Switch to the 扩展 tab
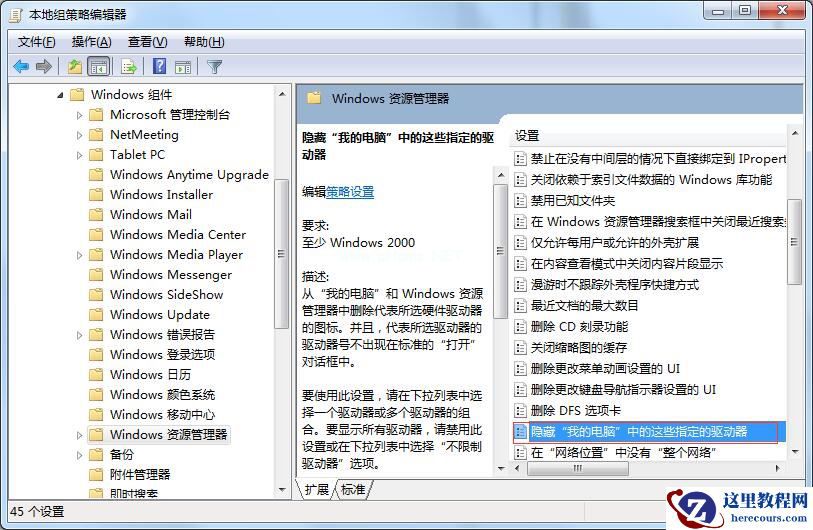813x530 pixels. coord(316,489)
